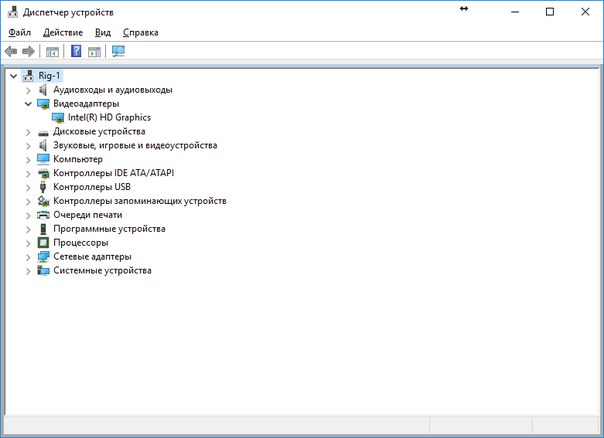Click the Back arrow toolbar icon

[11, 51]
